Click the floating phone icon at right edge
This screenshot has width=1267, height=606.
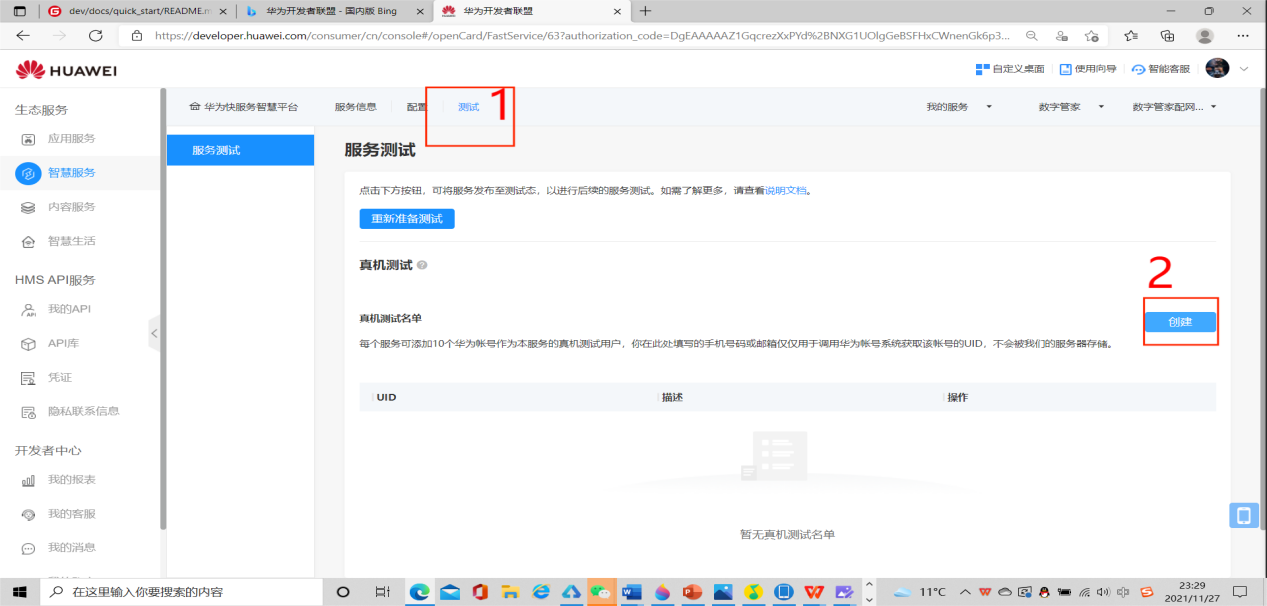coord(1243,515)
